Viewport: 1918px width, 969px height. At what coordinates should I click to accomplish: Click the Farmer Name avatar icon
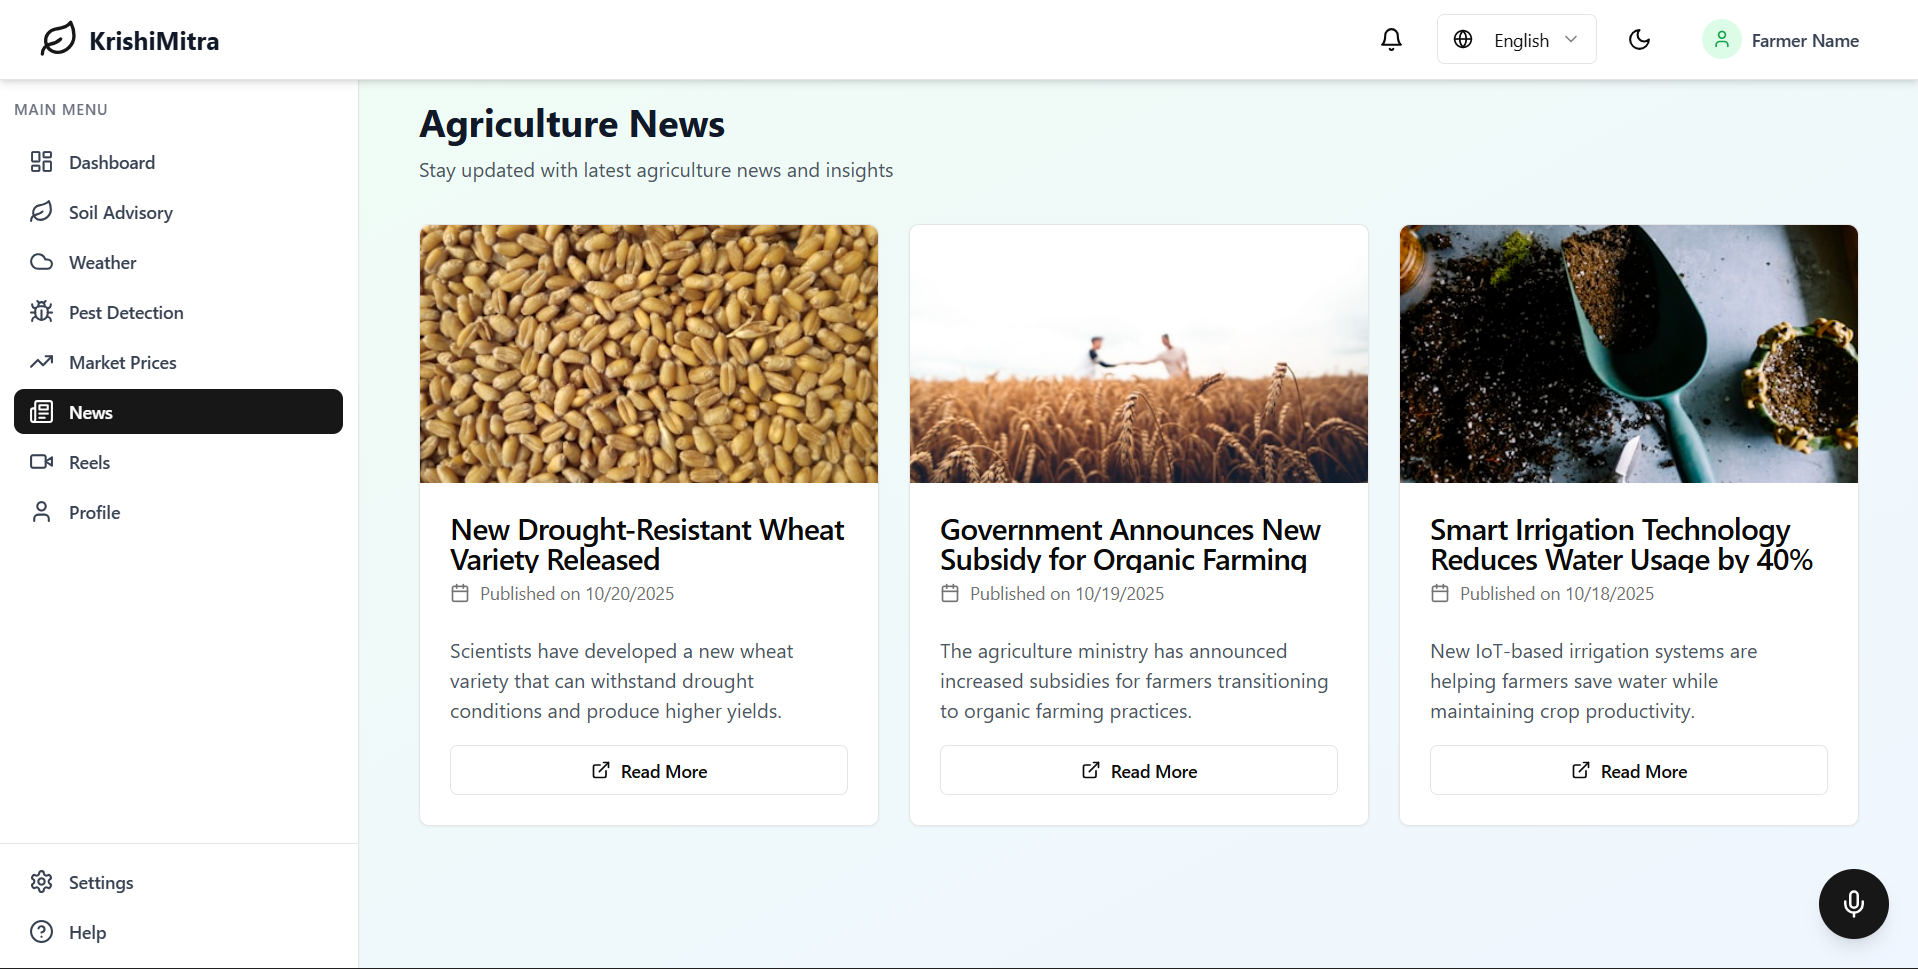1721,40
